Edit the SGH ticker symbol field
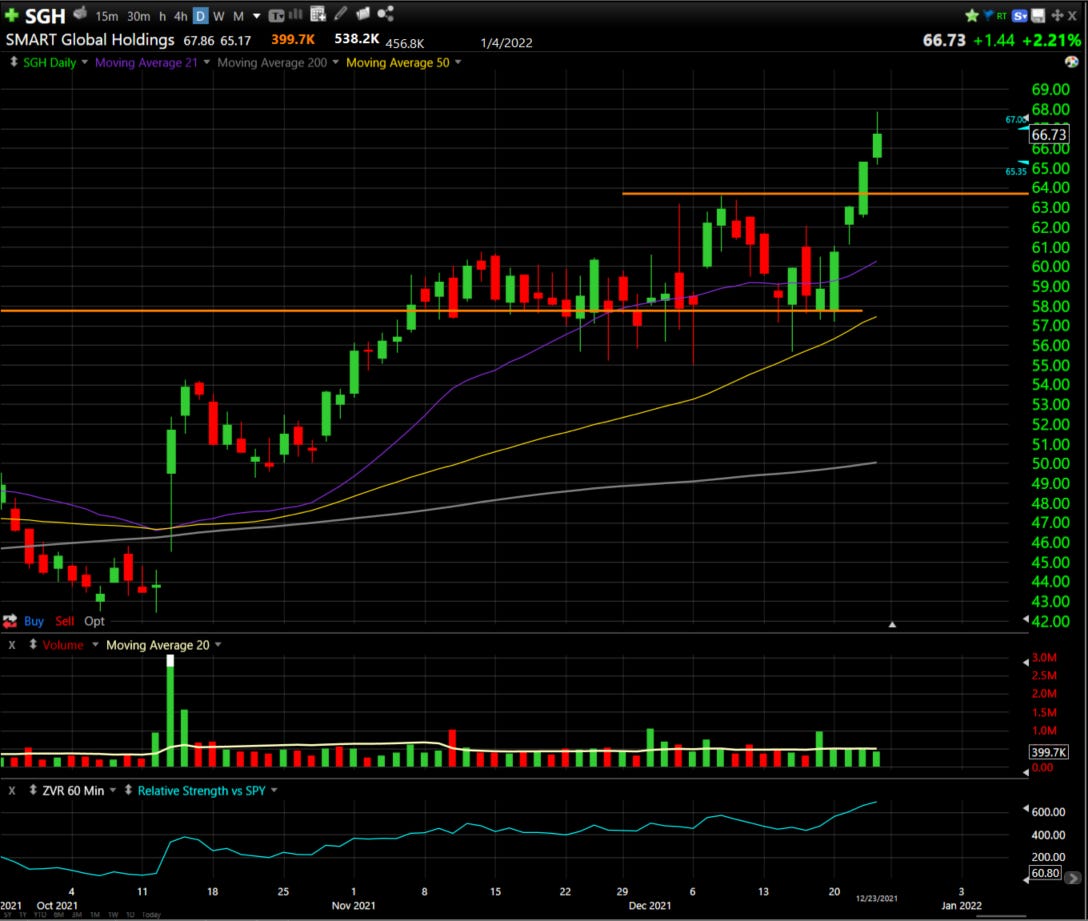1088x921 pixels. pyautogui.click(x=45, y=15)
